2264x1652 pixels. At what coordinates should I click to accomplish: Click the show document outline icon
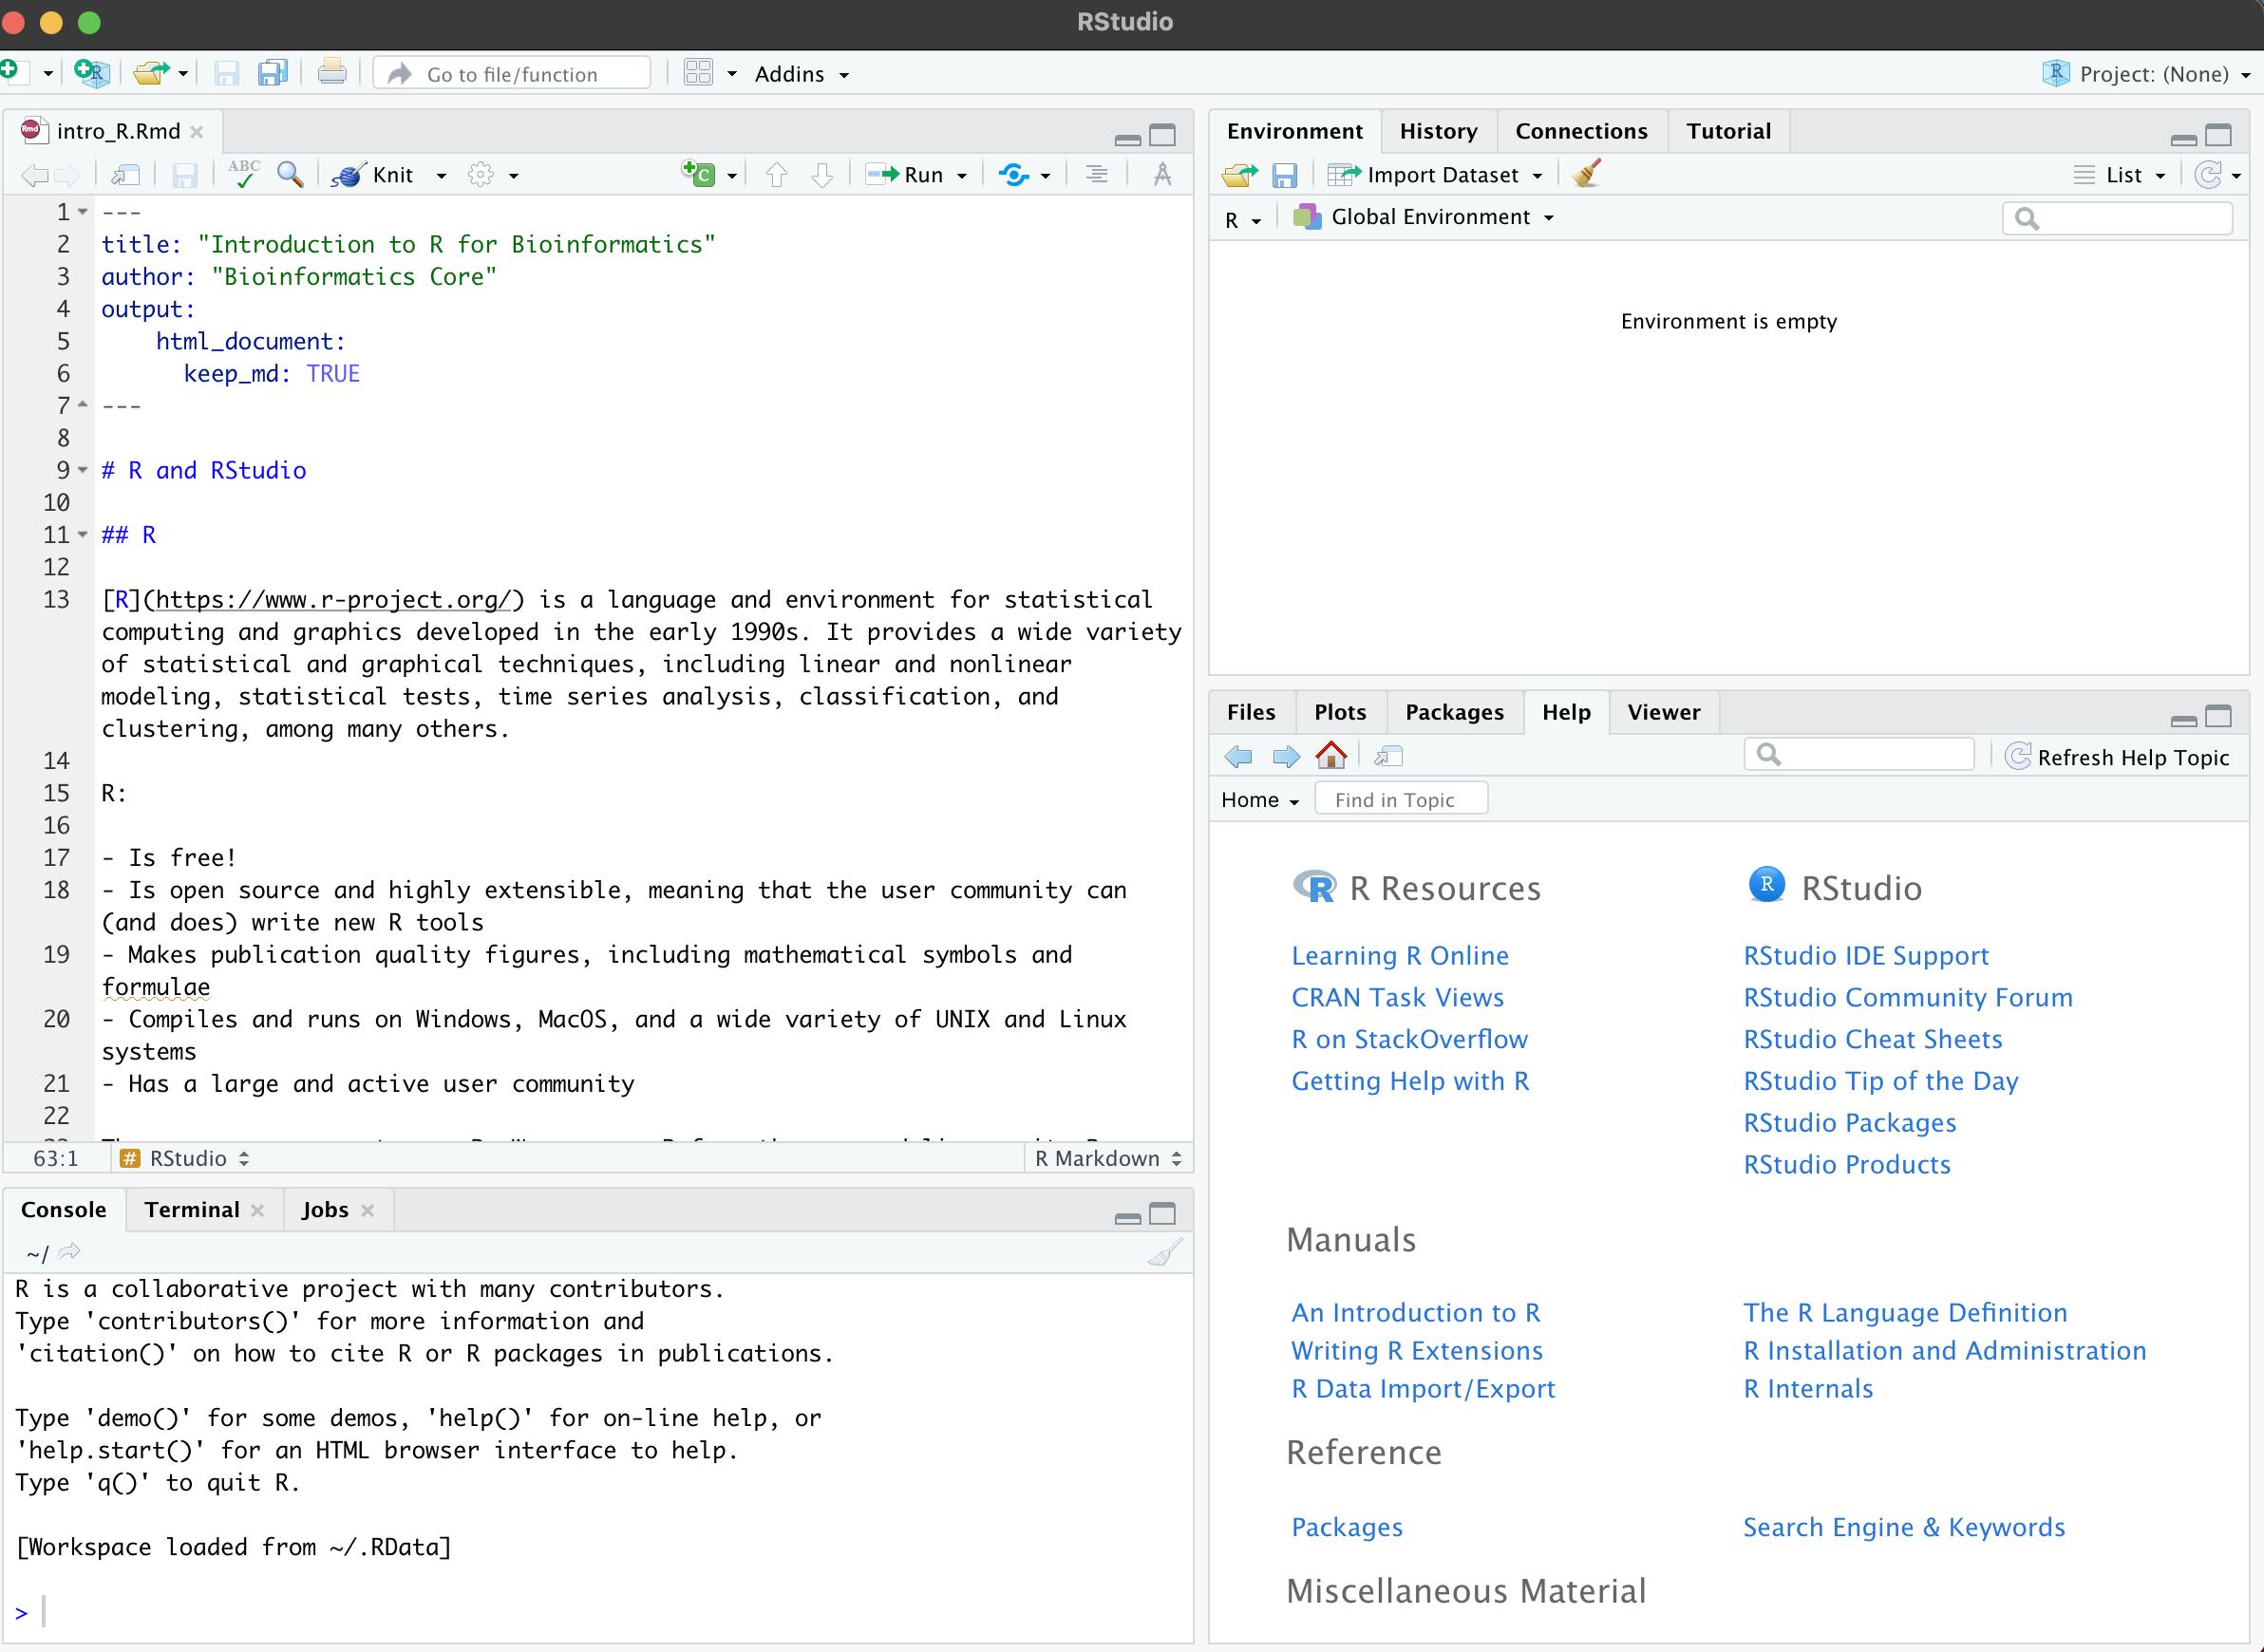[1097, 174]
